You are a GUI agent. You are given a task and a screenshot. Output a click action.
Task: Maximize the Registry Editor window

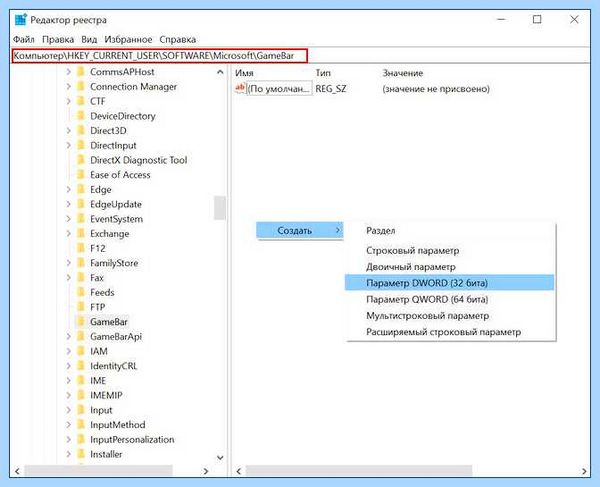coord(537,20)
